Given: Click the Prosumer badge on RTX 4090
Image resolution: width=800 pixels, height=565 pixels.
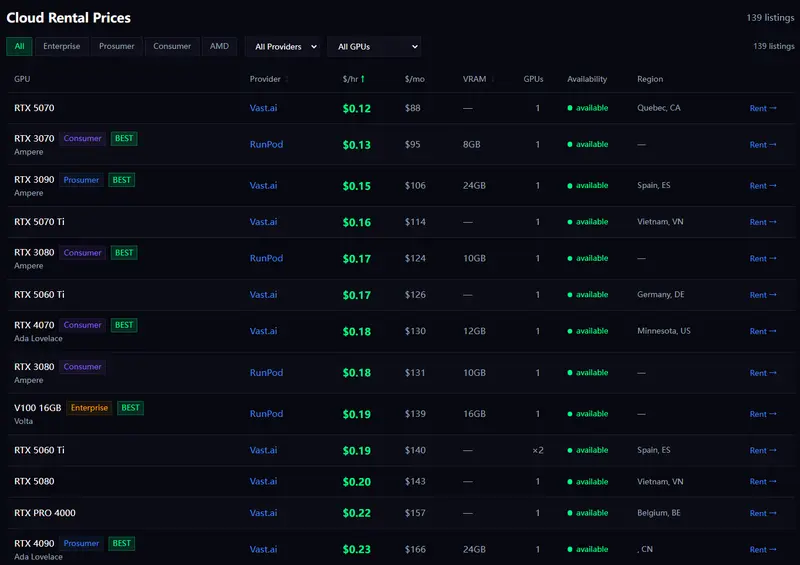Looking at the screenshot, I should click(81, 544).
